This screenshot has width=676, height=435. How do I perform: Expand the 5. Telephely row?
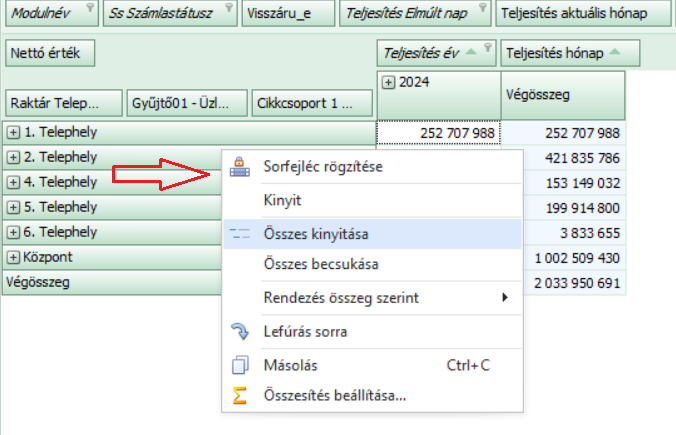(12, 207)
